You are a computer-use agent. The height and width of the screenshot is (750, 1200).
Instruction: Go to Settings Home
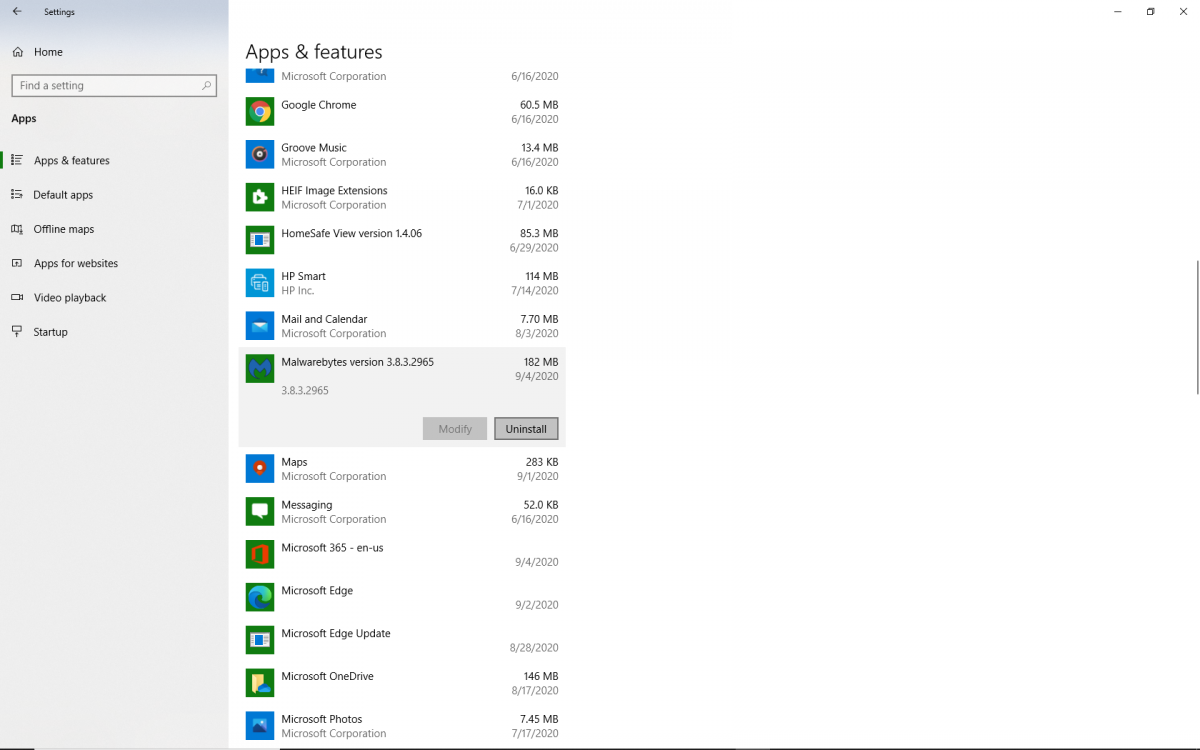[x=114, y=52]
